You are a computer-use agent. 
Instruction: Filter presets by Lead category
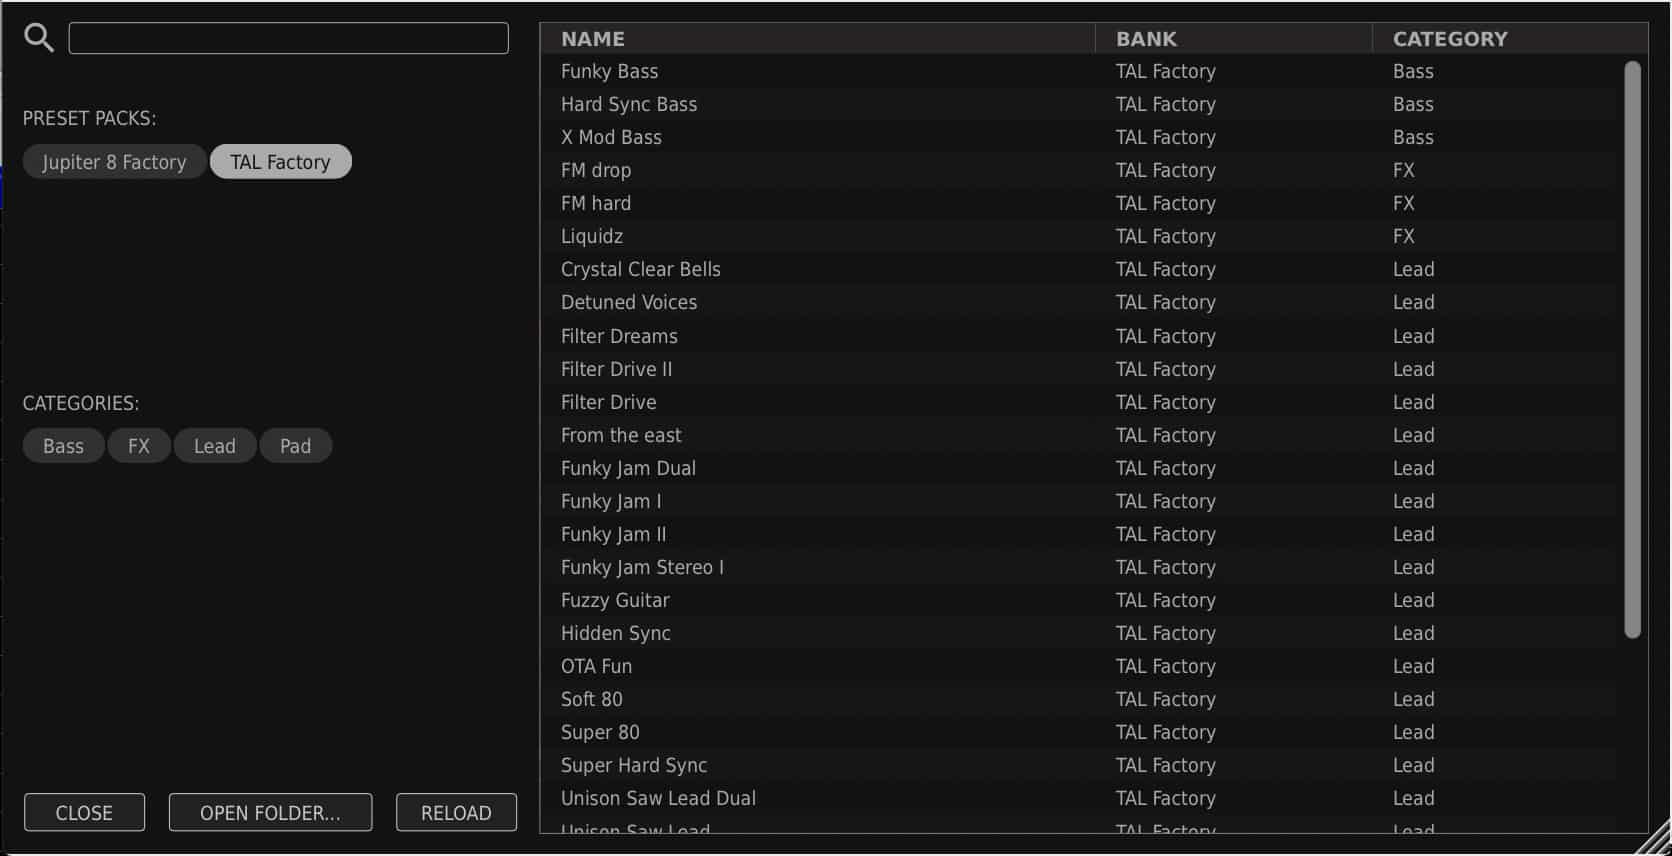point(215,446)
